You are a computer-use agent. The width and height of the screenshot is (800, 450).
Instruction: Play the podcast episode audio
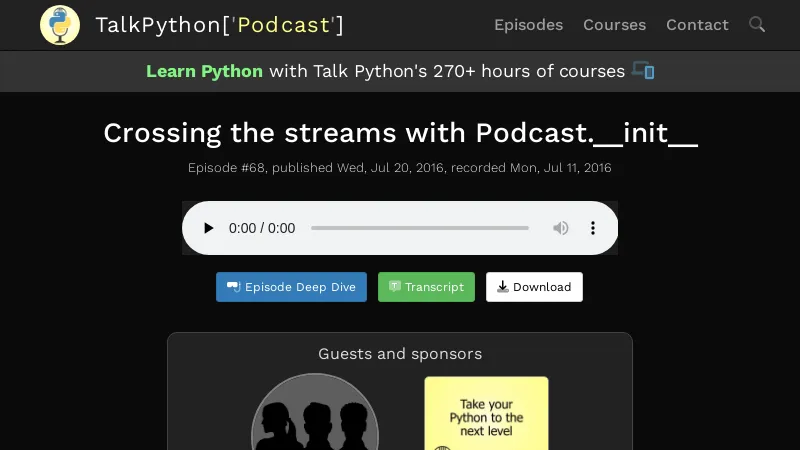tap(208, 228)
